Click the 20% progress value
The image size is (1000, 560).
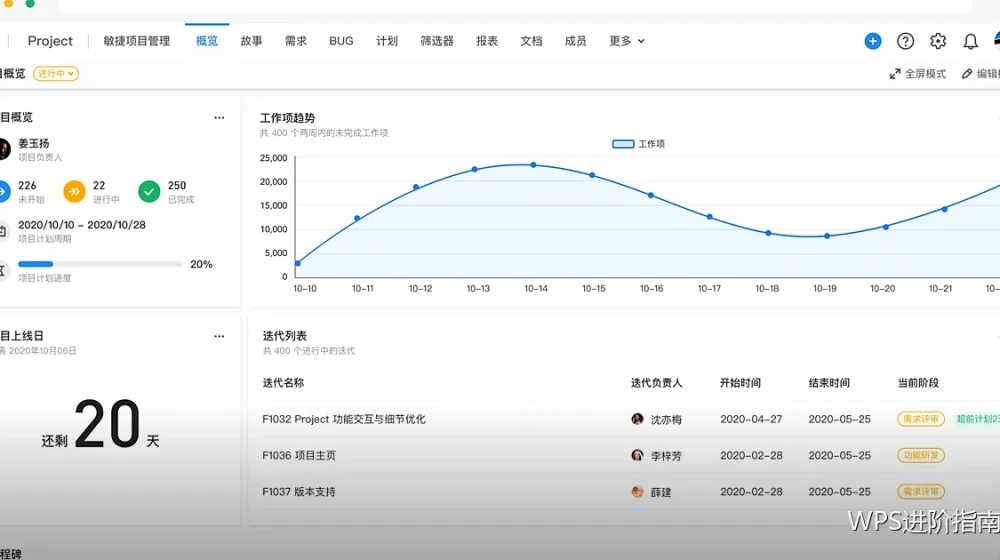(201, 264)
